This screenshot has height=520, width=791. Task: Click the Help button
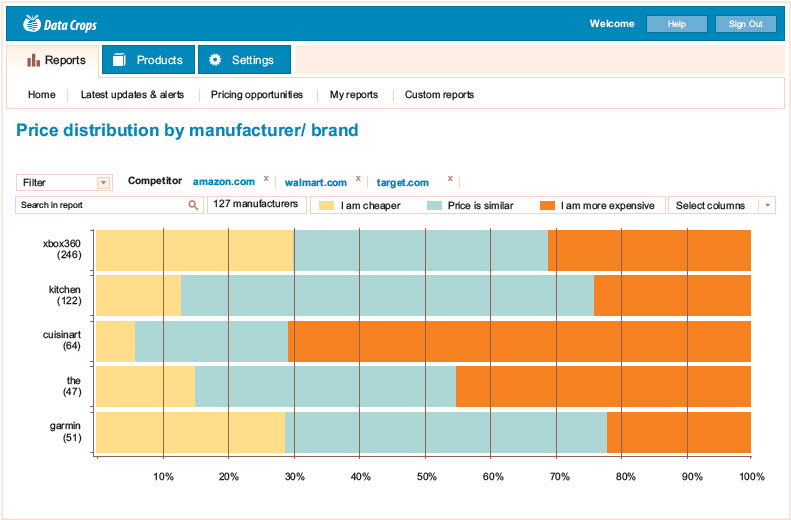tap(676, 24)
